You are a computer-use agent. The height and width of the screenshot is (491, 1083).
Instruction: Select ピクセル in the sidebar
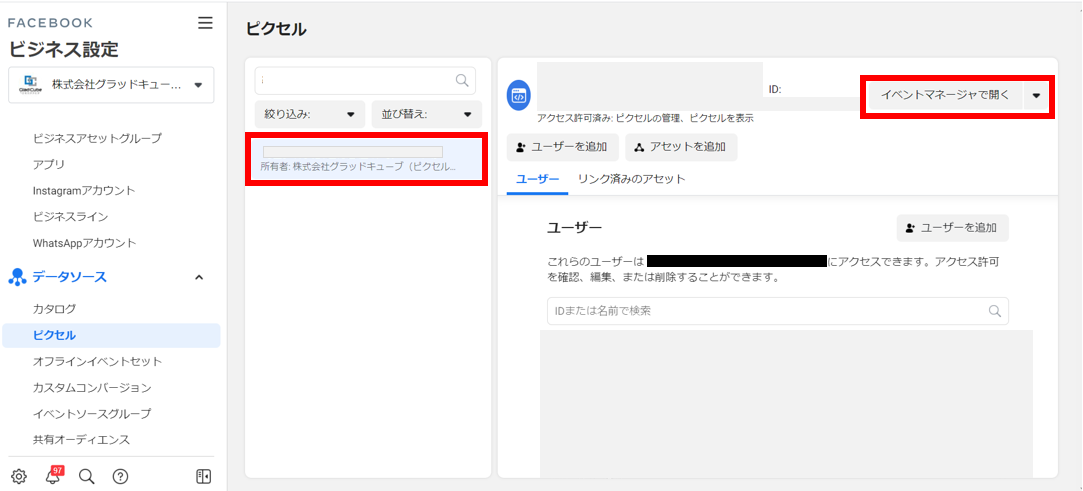tap(111, 335)
